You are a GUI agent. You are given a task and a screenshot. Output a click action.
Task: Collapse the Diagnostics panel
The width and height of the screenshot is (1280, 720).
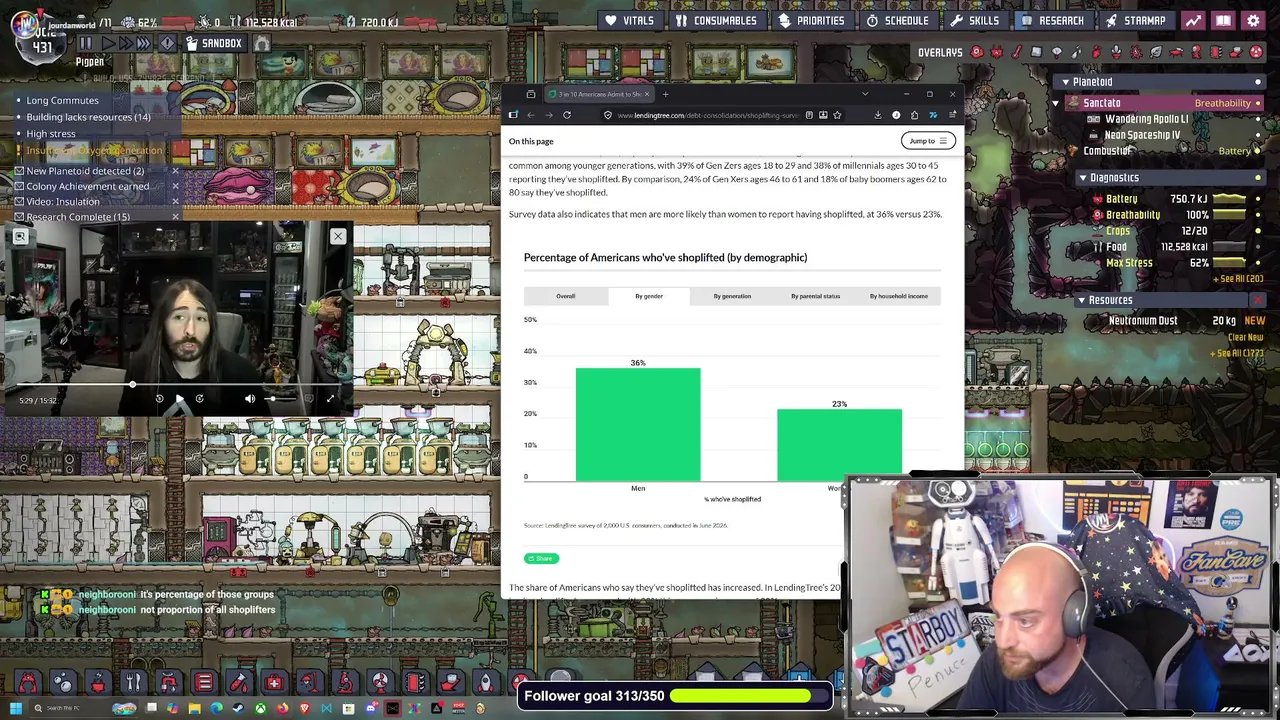click(x=1082, y=178)
